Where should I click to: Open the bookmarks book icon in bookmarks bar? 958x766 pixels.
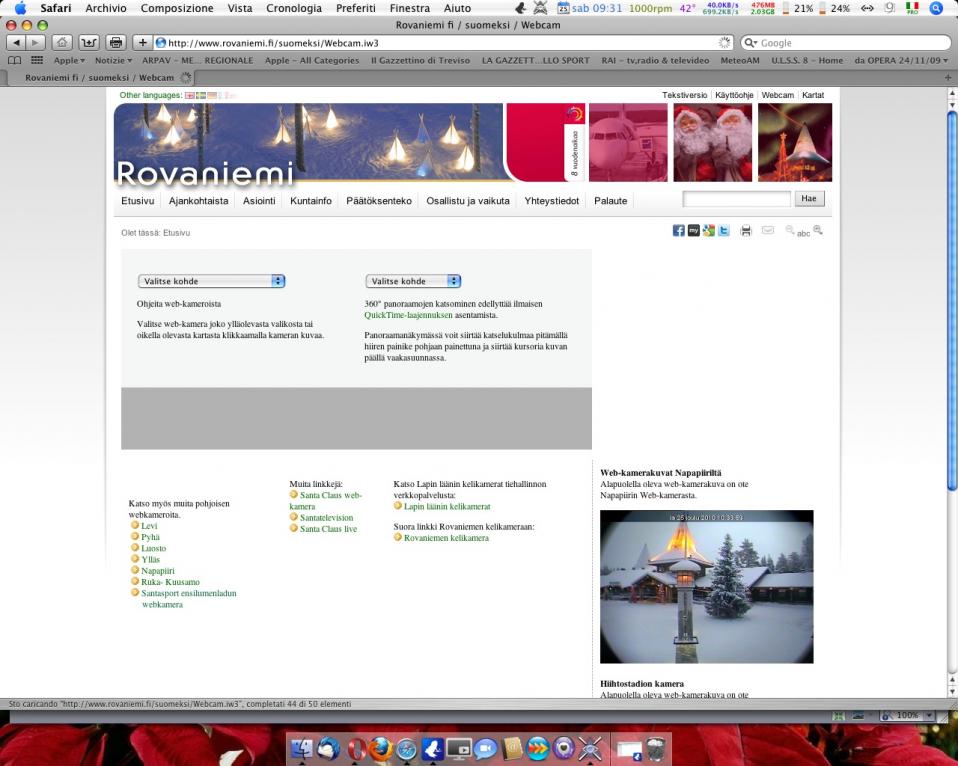14,60
